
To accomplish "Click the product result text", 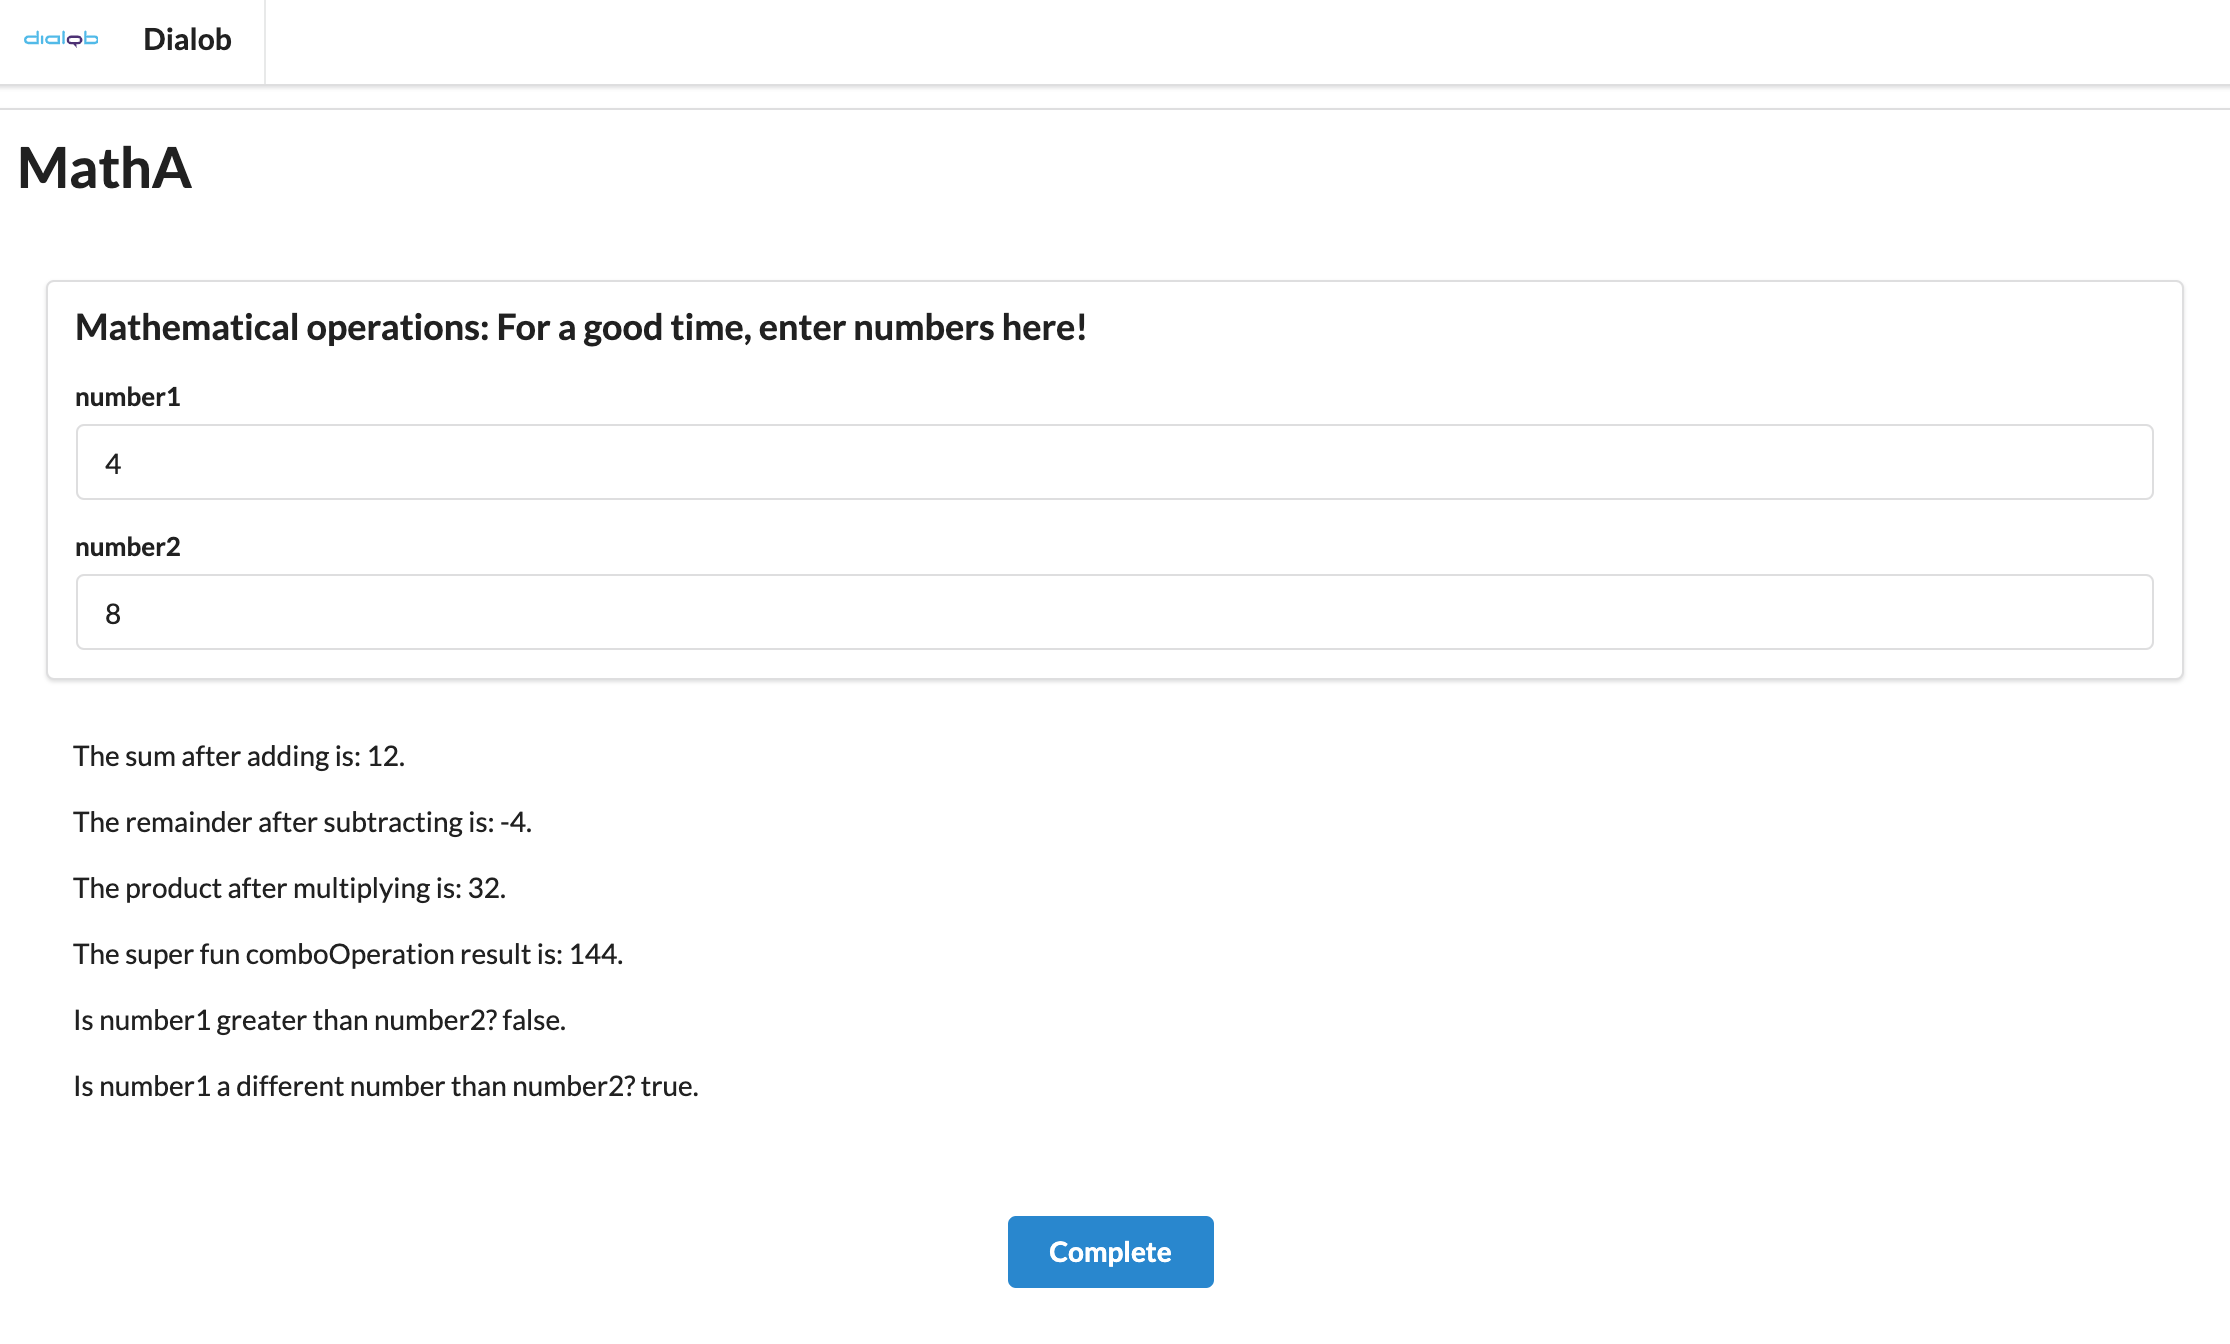I will [289, 887].
